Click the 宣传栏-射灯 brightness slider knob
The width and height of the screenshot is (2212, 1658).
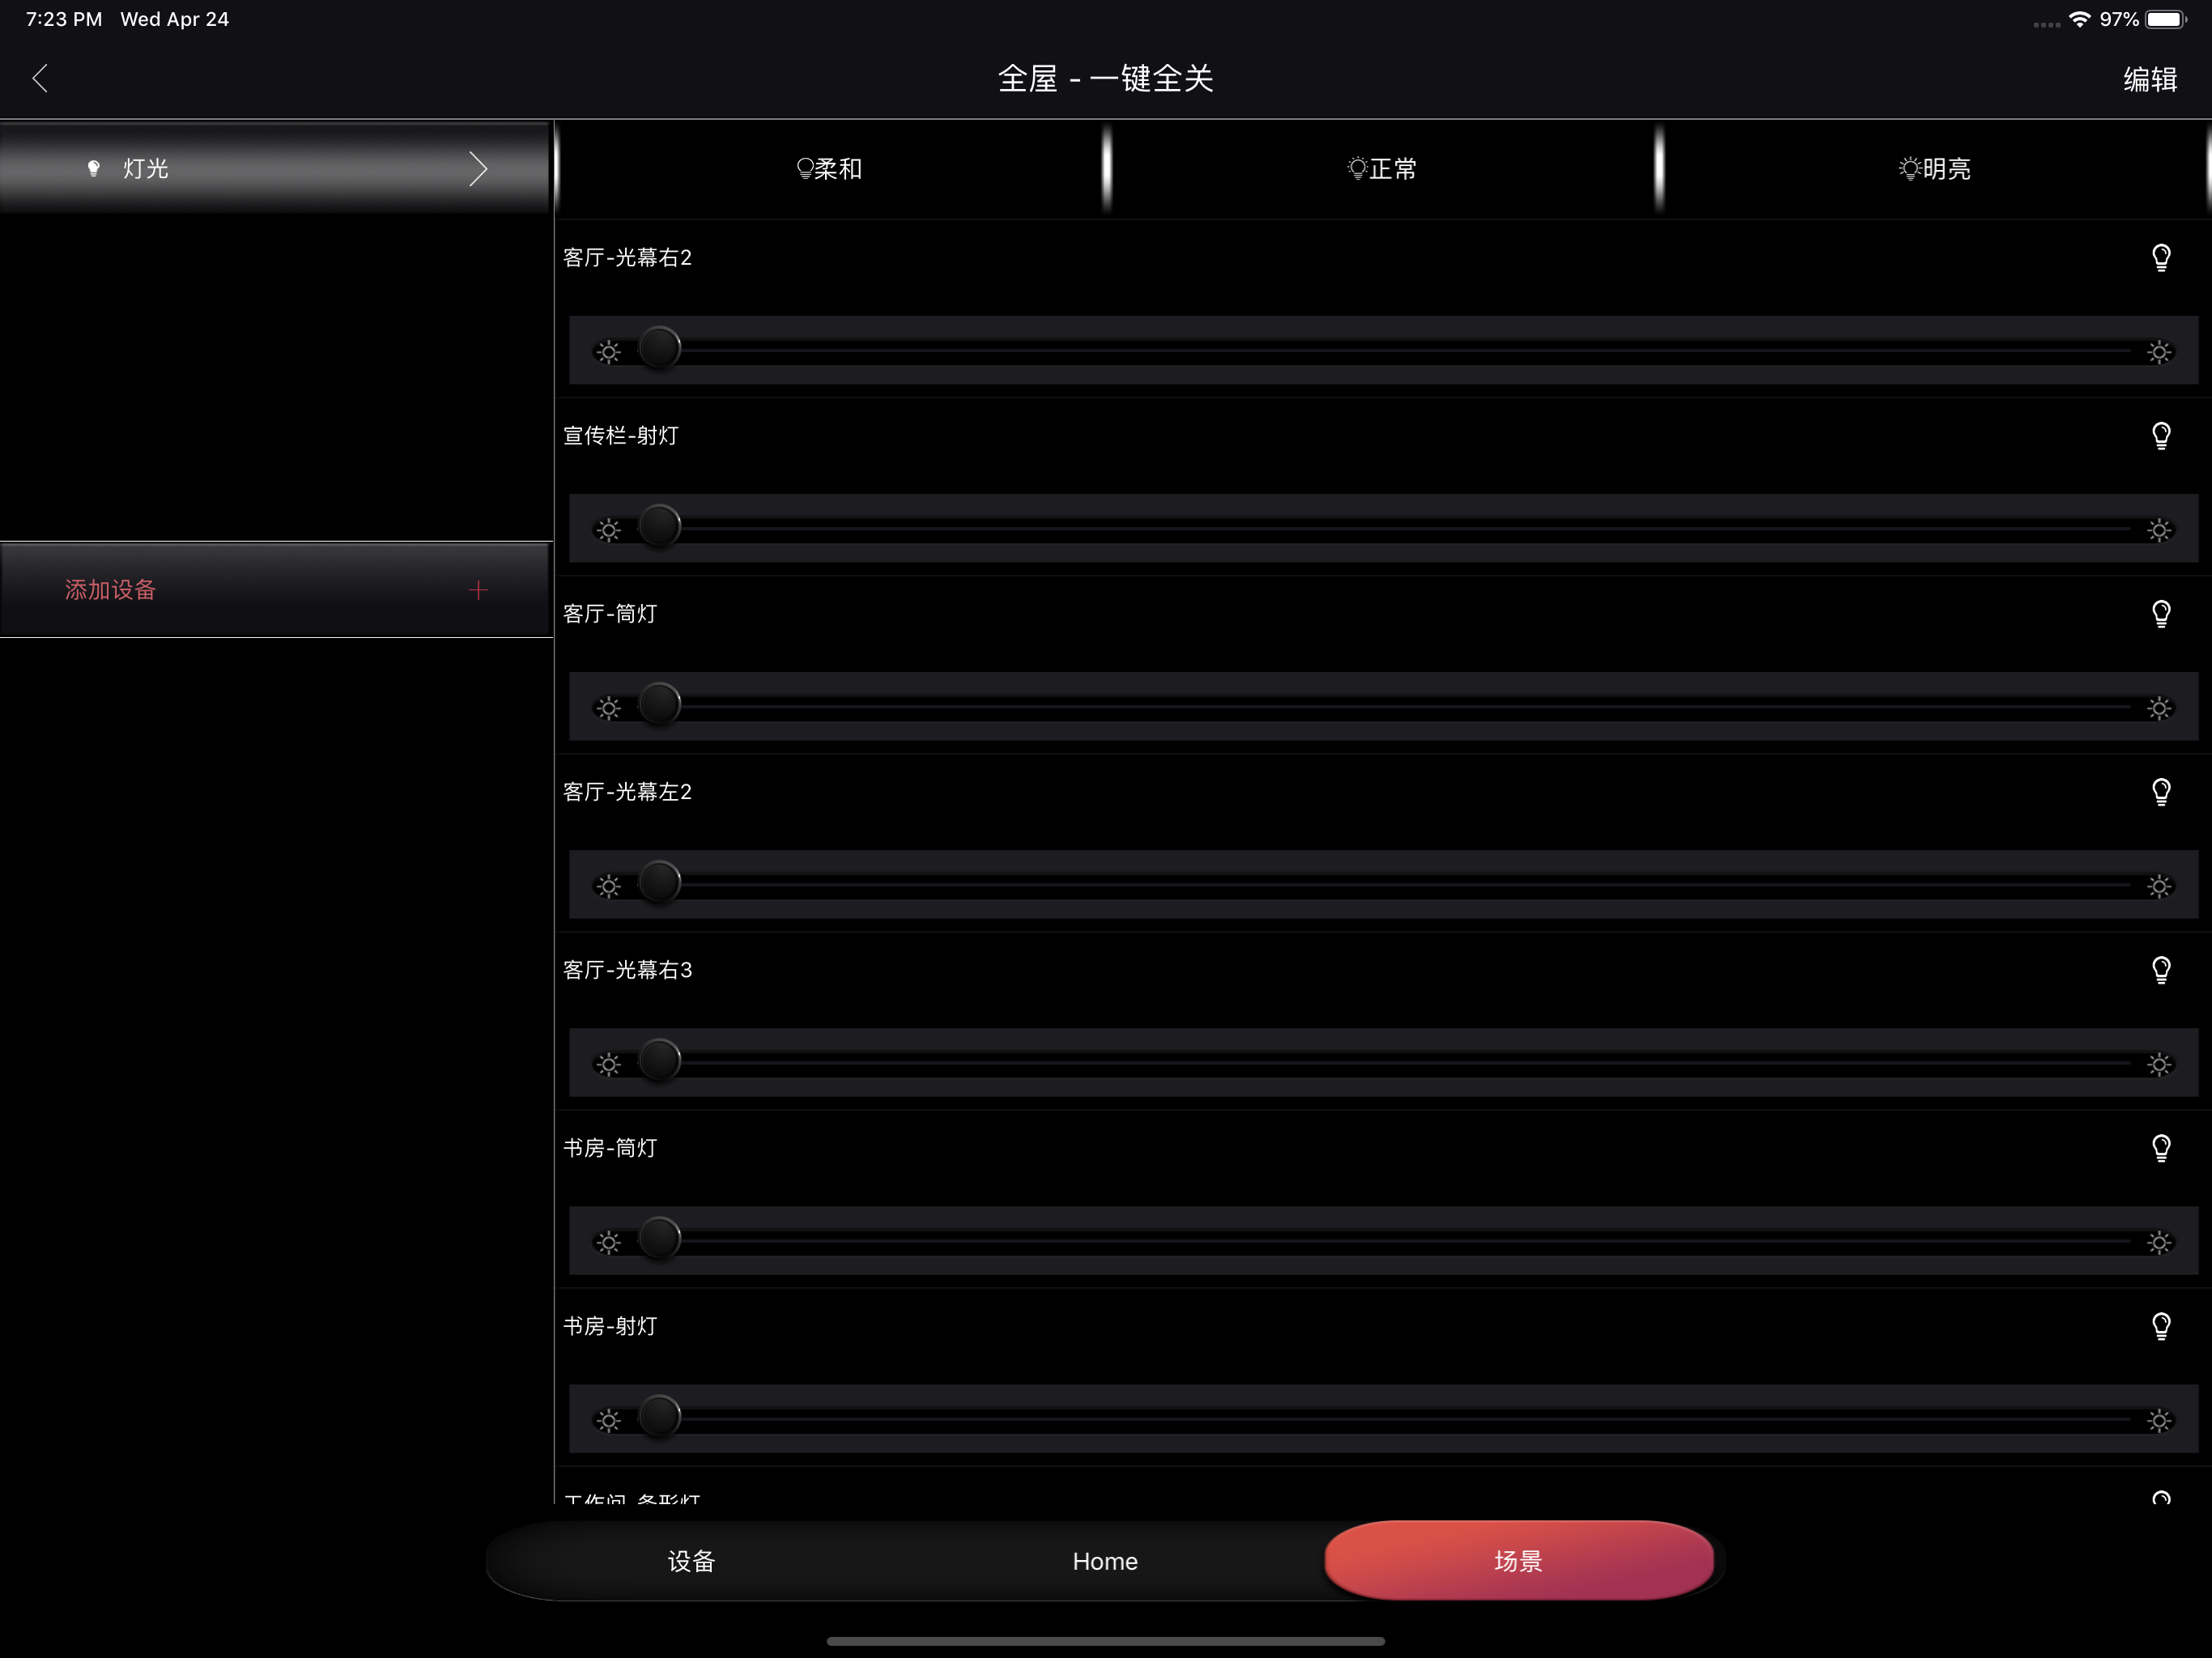click(659, 526)
